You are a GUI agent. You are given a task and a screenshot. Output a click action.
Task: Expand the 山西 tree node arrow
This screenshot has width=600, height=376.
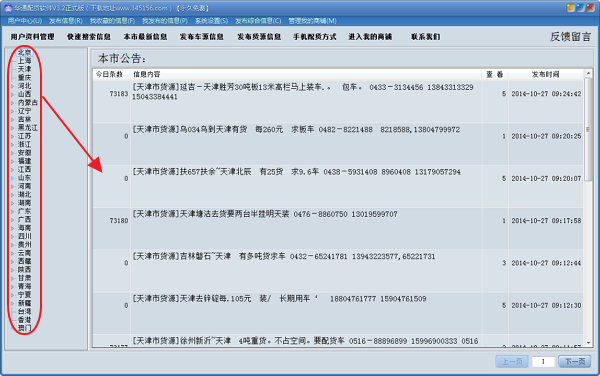pos(12,94)
